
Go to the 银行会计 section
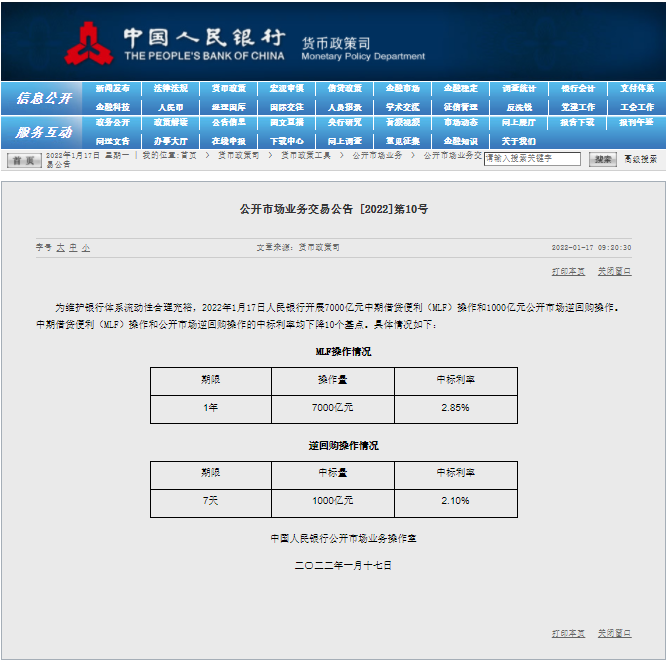[x=578, y=88]
